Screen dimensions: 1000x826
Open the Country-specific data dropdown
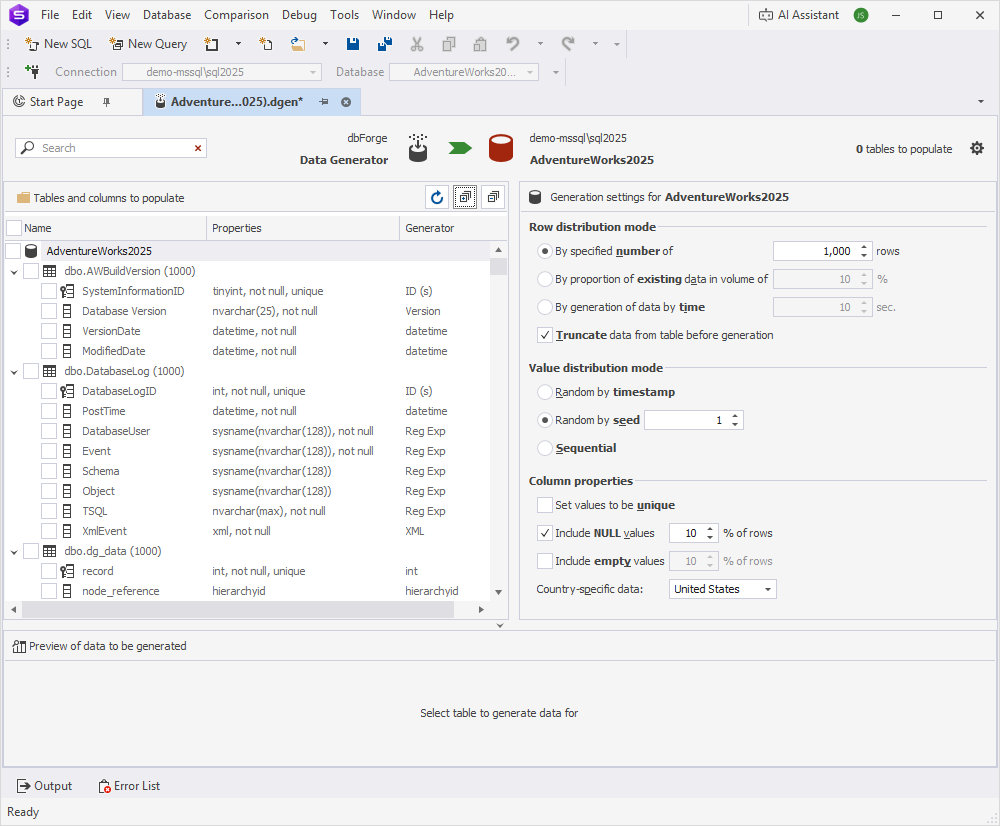[x=723, y=589]
